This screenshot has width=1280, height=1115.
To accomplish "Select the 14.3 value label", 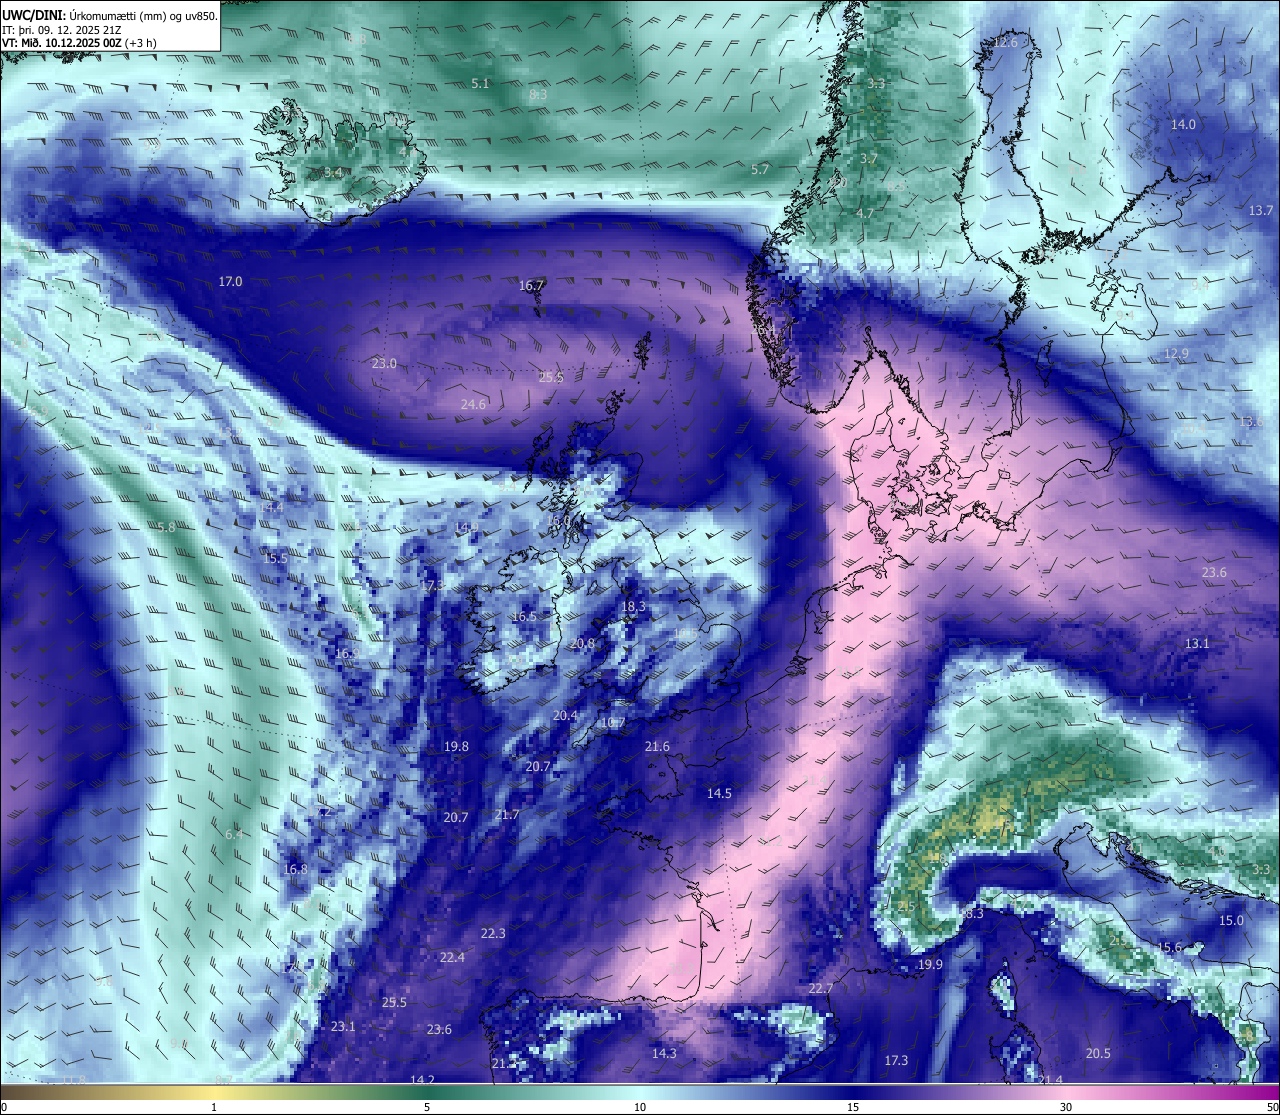I will click(x=664, y=1053).
